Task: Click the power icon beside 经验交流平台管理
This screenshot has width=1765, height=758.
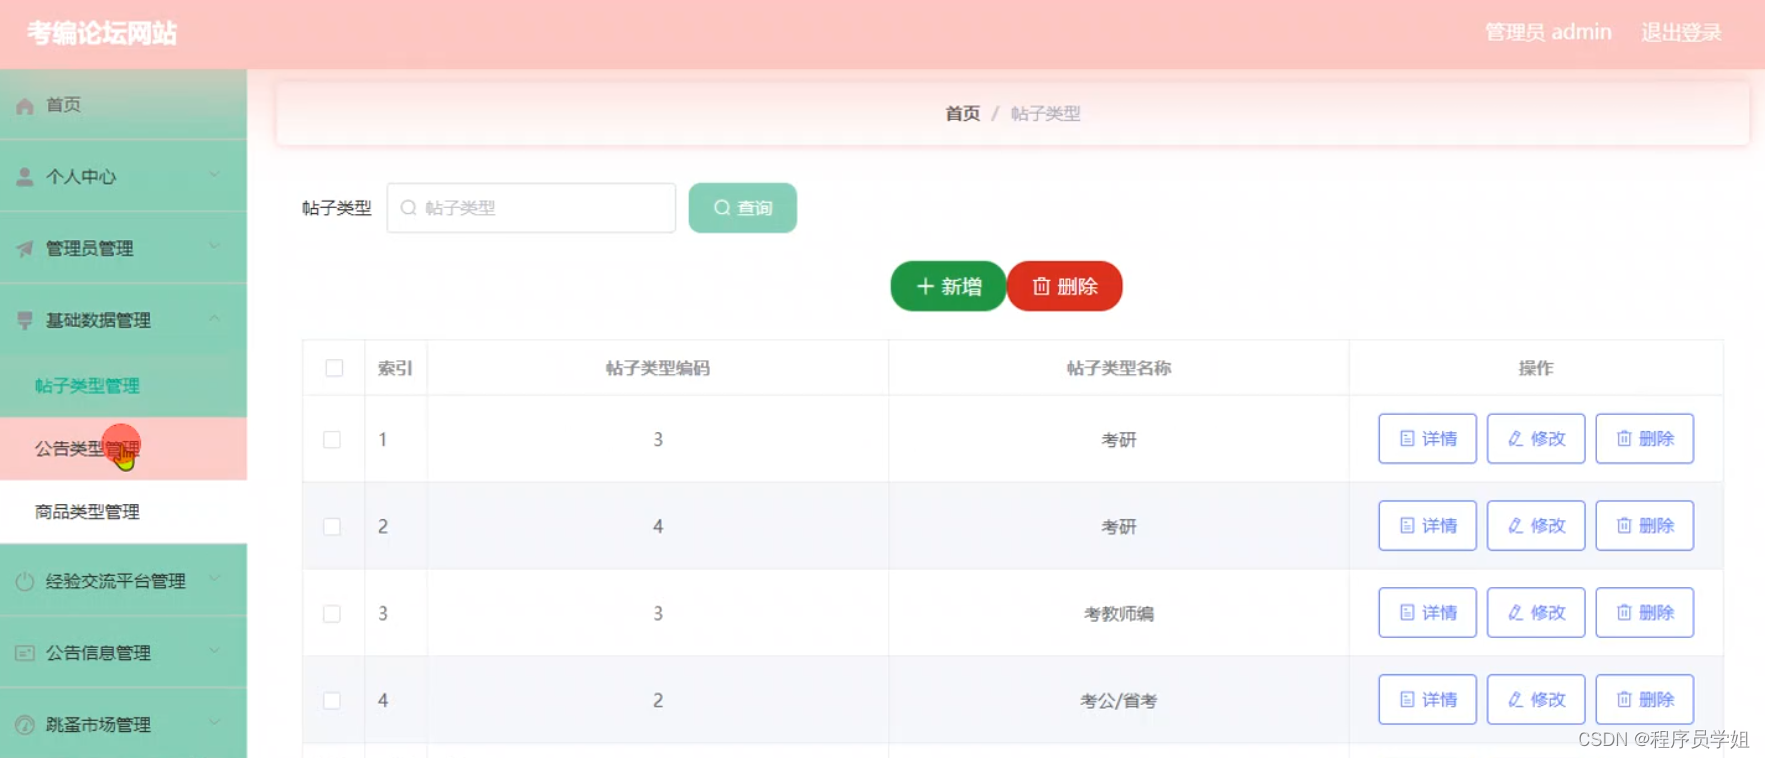Action: [25, 581]
